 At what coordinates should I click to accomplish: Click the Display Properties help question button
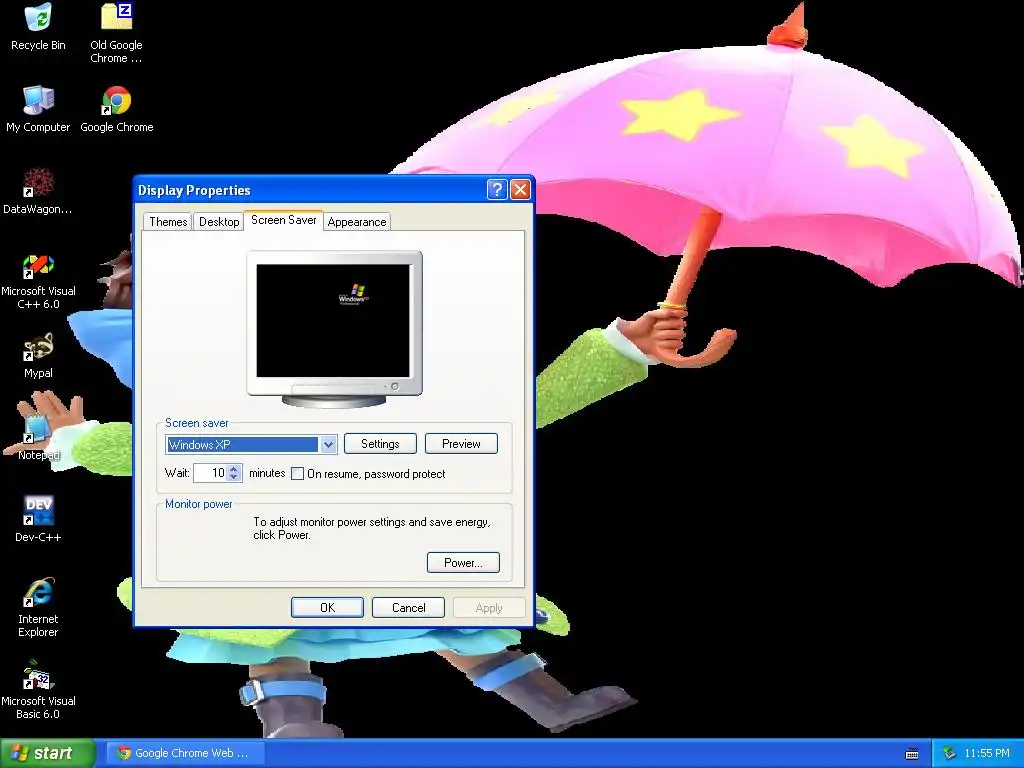pos(497,190)
